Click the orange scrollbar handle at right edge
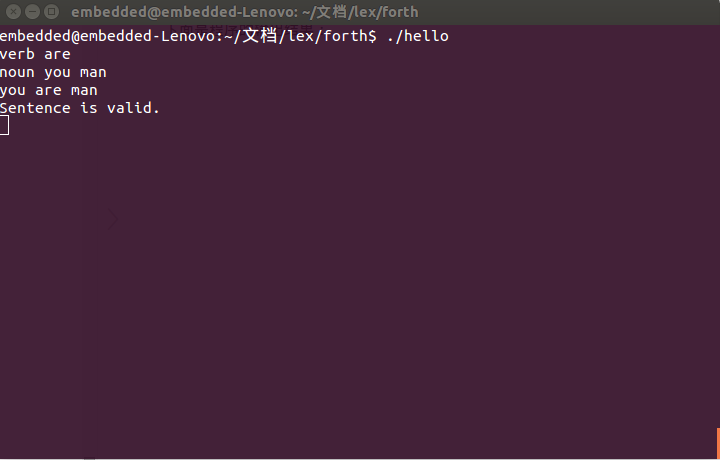 pyautogui.click(x=717, y=443)
